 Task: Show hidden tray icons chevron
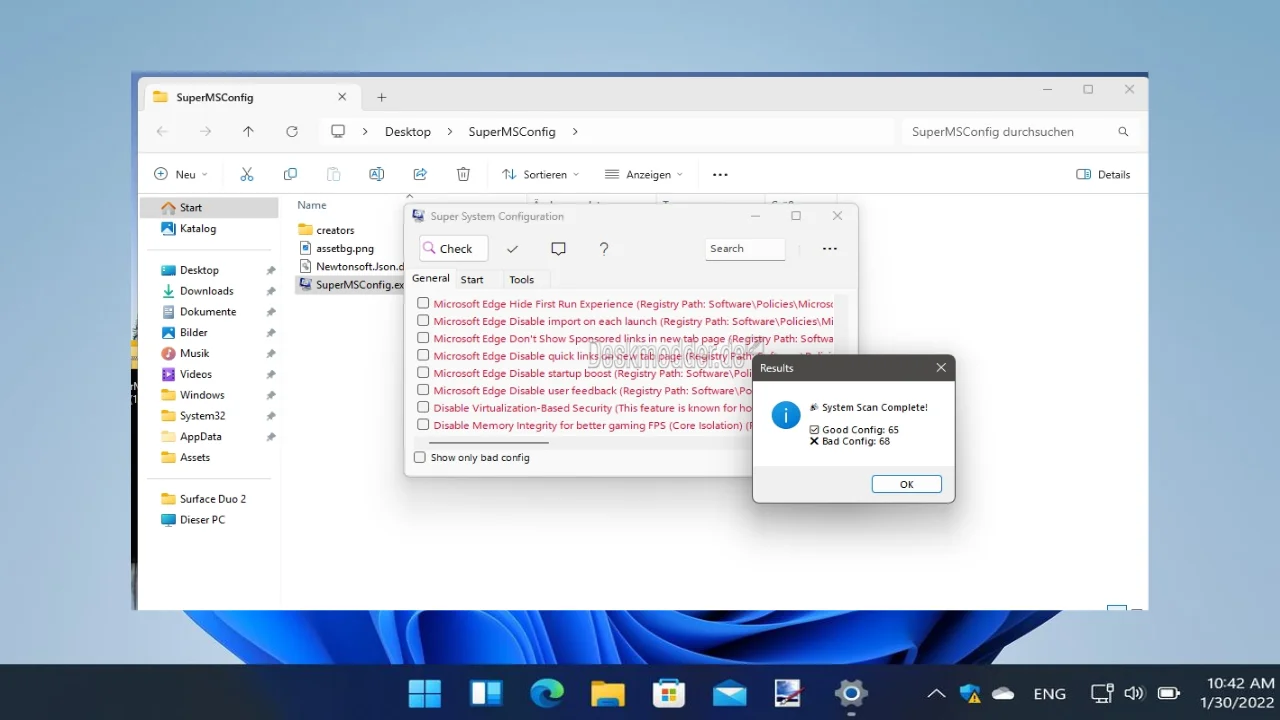click(936, 694)
